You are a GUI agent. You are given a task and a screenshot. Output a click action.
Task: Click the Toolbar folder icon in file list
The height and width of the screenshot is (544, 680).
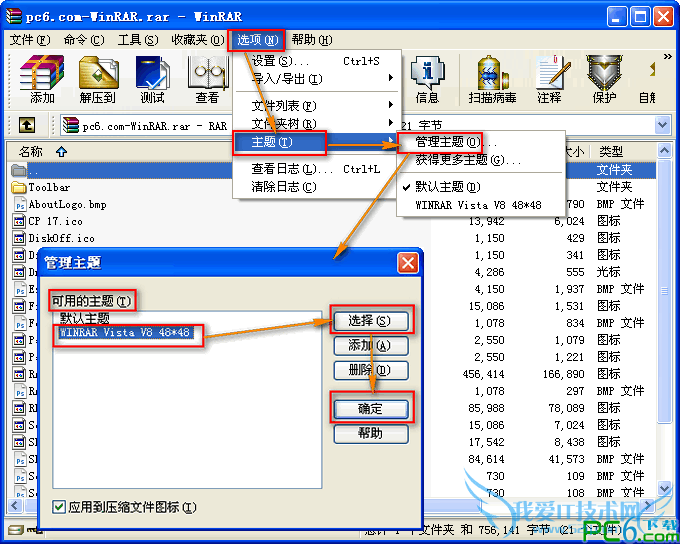tap(18, 187)
